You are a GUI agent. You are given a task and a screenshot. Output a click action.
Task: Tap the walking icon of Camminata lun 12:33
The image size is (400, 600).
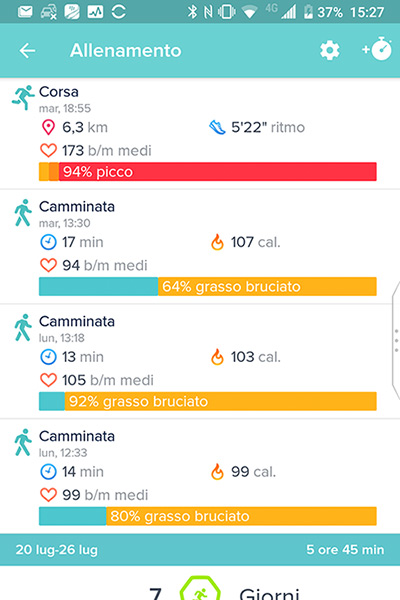click(23, 442)
